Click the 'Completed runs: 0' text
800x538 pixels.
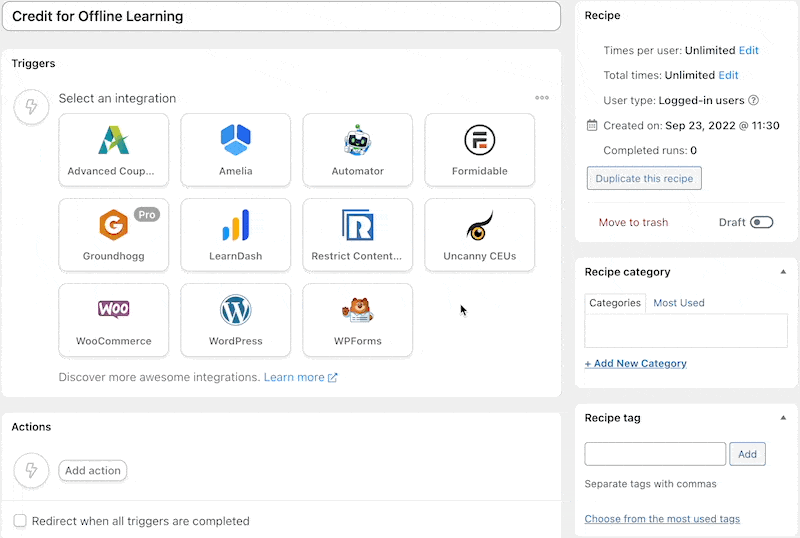(x=649, y=150)
